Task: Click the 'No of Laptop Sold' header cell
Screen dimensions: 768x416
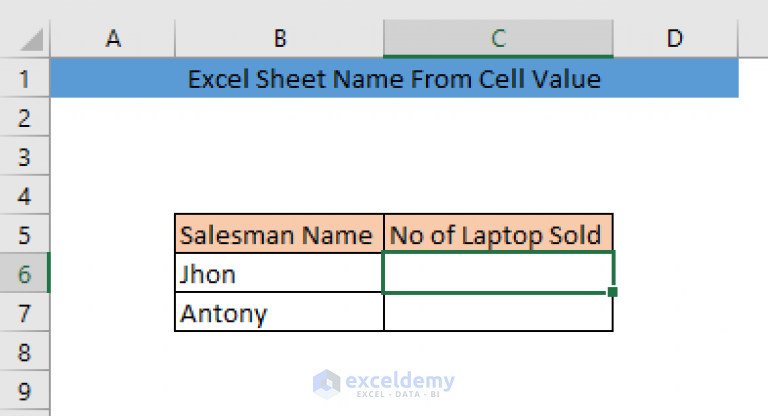Action: point(498,235)
